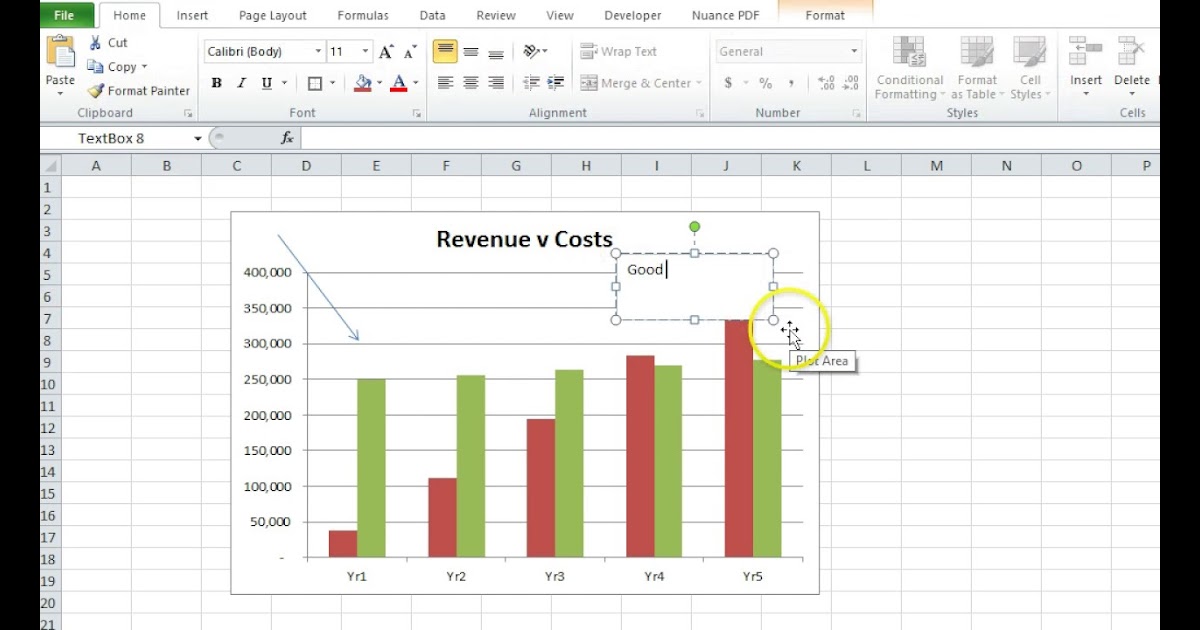
Task: Expand Underline style dropdown arrow
Action: [x=285, y=84]
